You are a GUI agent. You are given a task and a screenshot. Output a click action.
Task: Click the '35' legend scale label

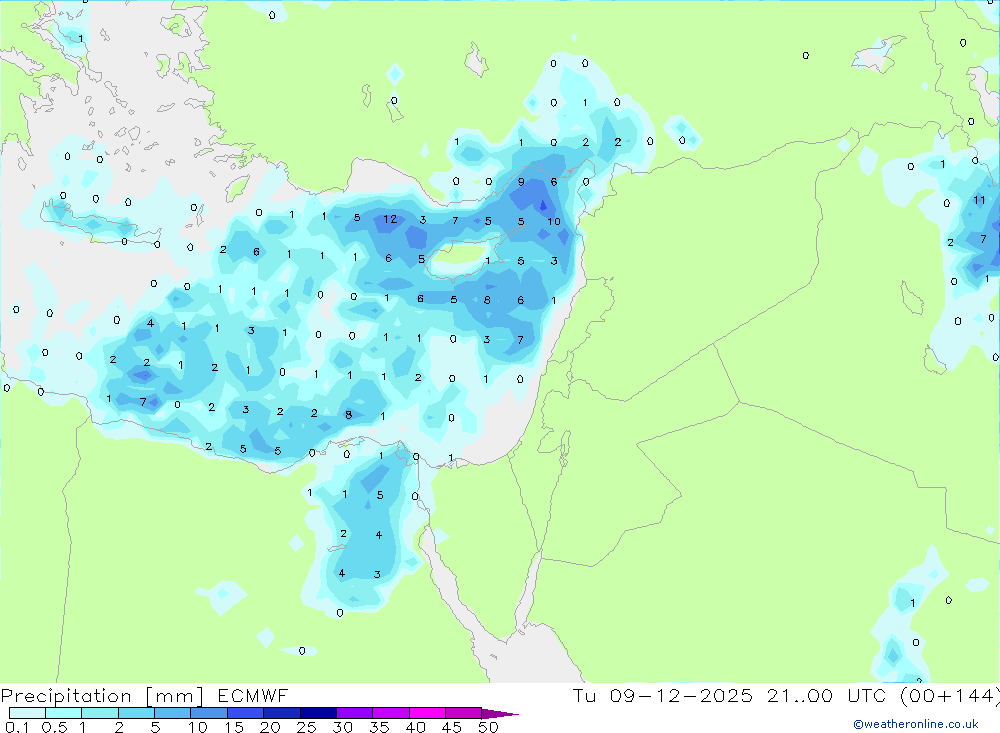coord(379,727)
